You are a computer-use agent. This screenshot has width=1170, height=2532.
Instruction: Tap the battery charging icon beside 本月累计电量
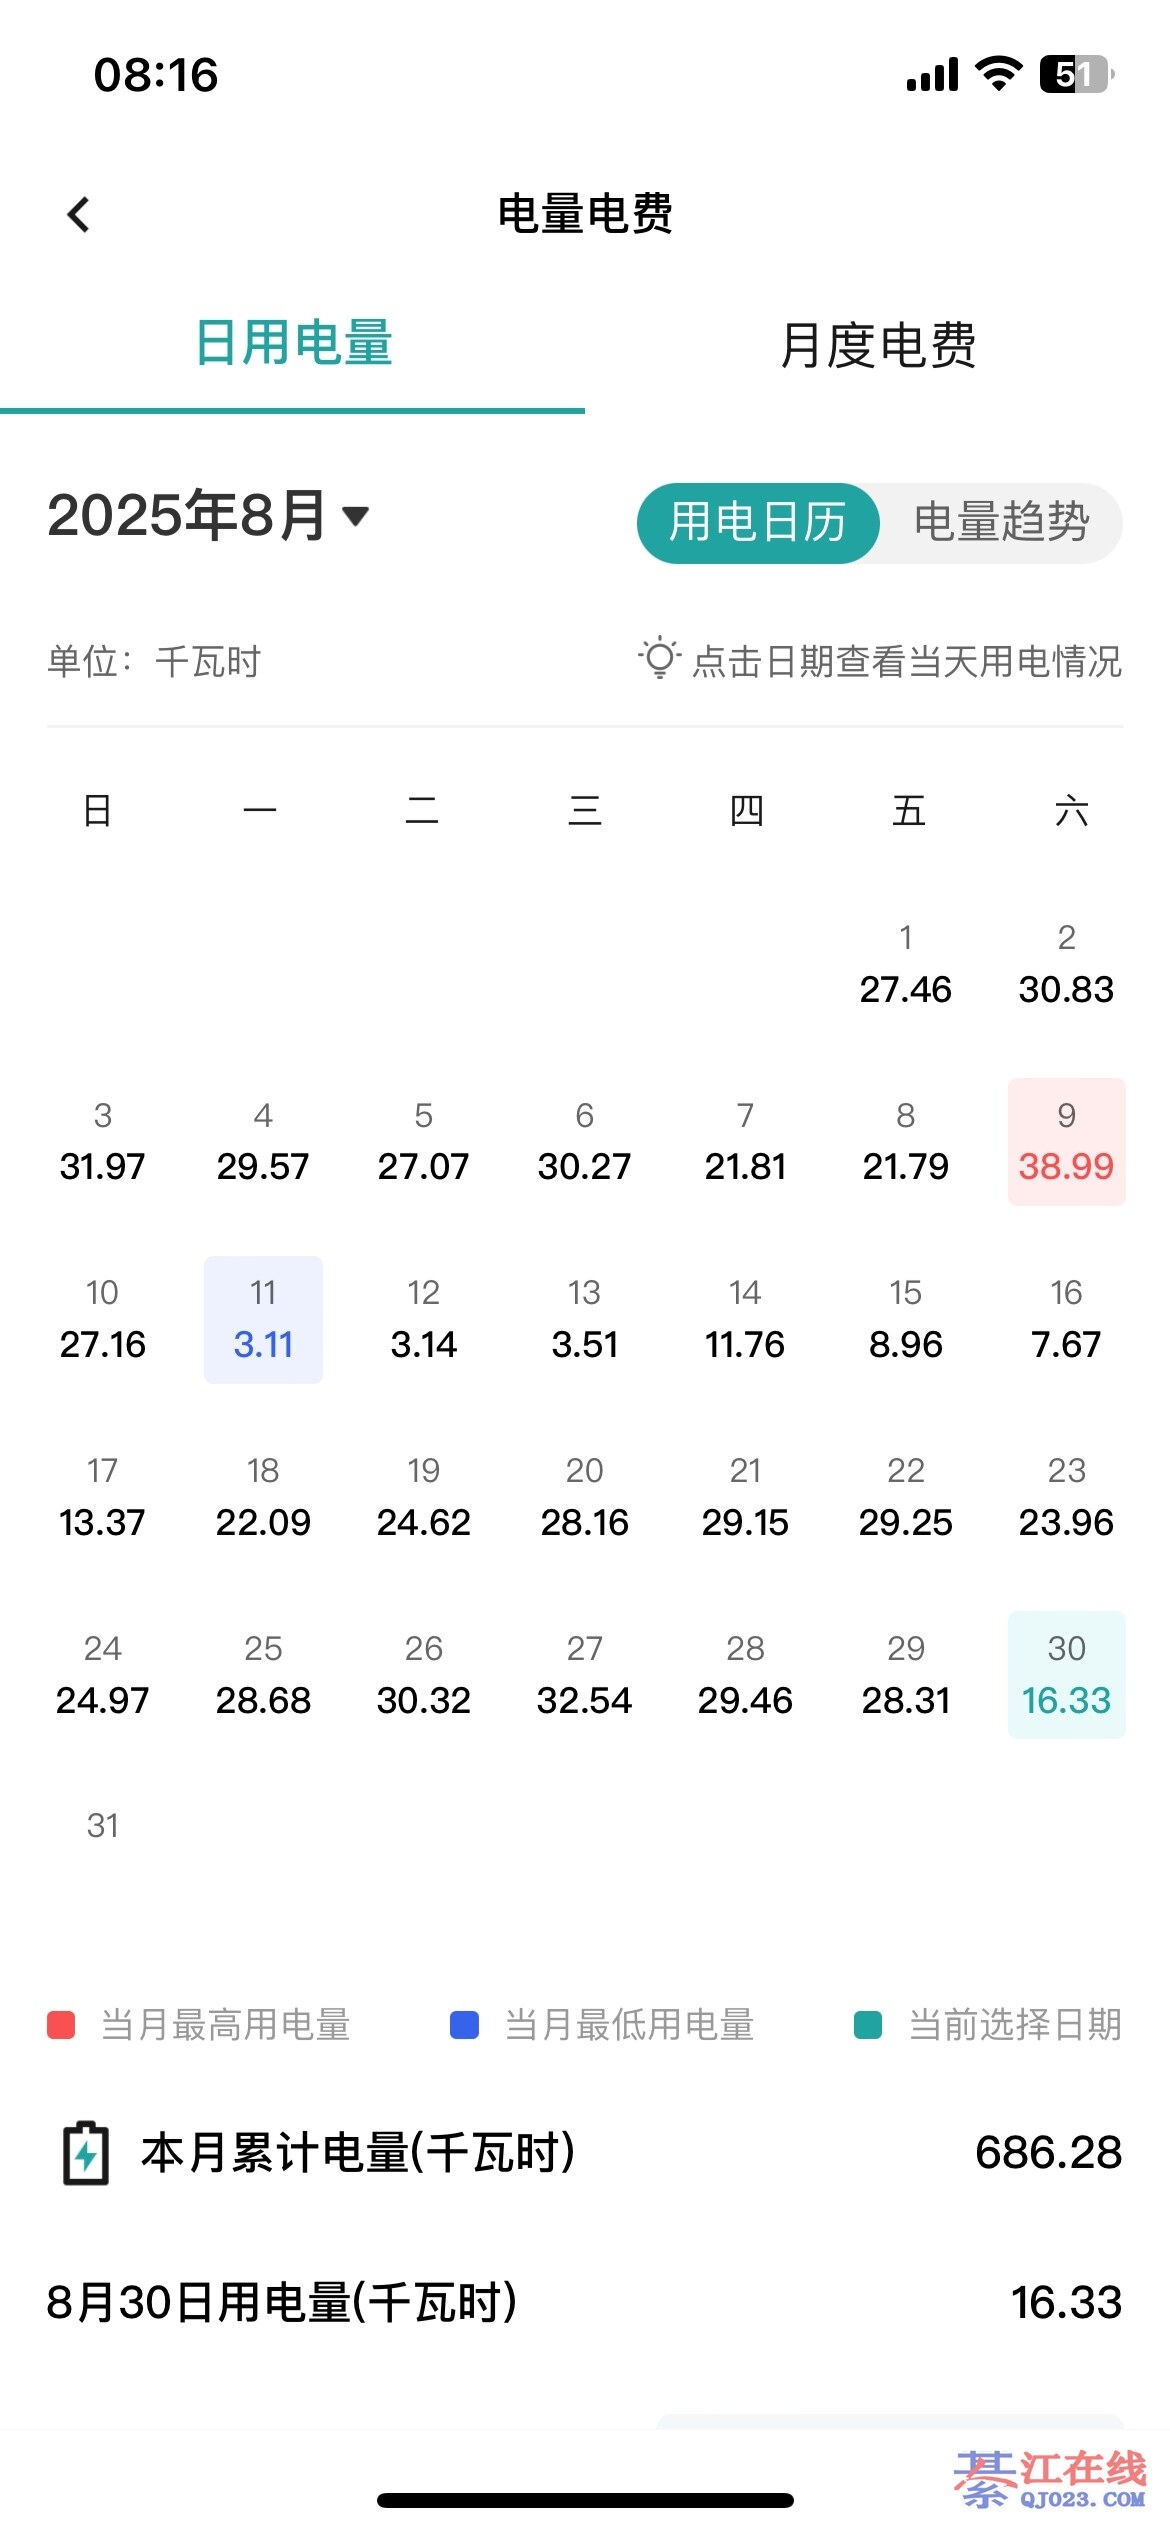pos(86,2153)
